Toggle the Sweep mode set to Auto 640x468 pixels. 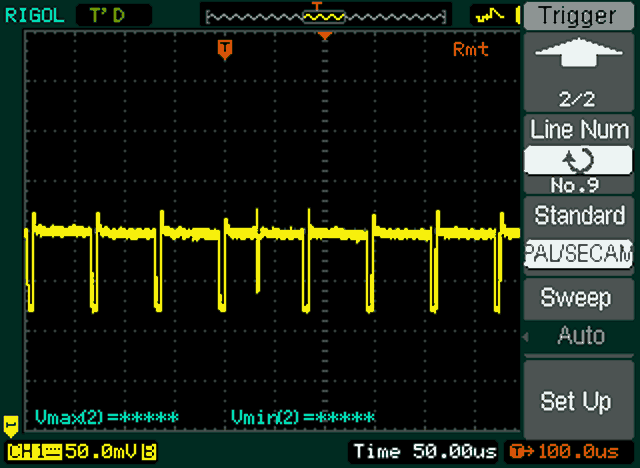pyautogui.click(x=580, y=336)
